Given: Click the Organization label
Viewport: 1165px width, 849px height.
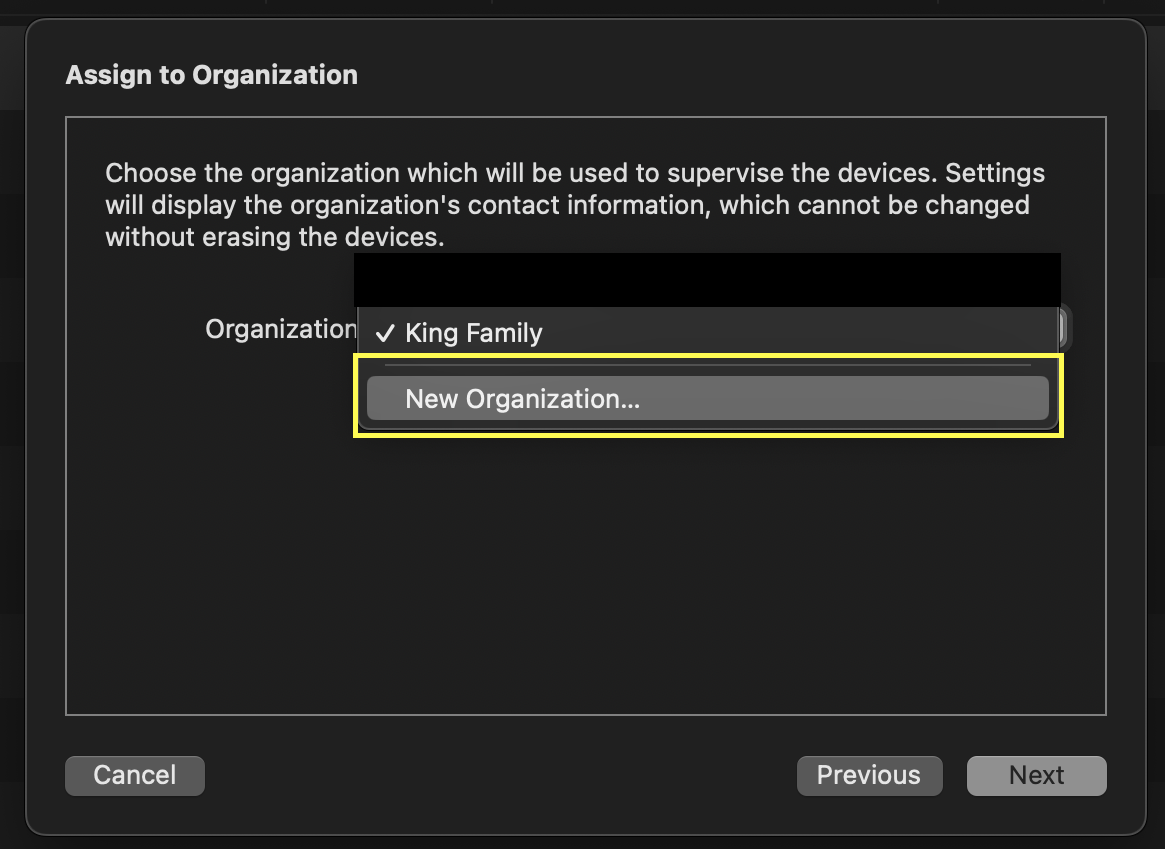Looking at the screenshot, I should 278,328.
